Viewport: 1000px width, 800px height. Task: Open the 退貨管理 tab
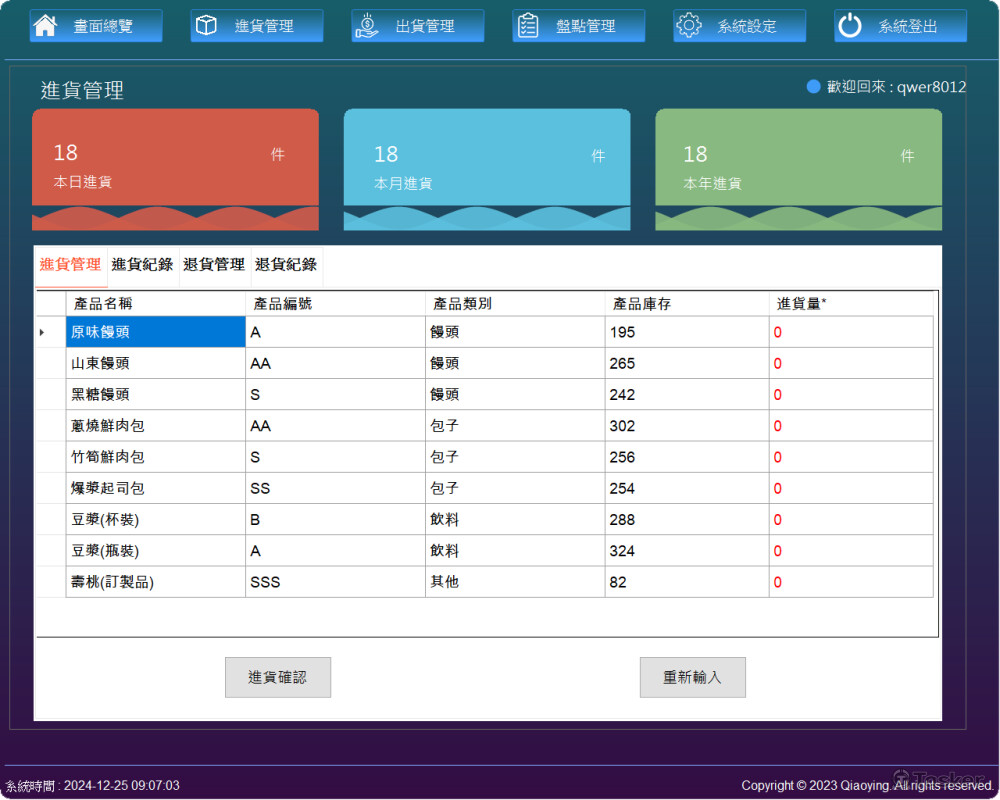coord(214,265)
